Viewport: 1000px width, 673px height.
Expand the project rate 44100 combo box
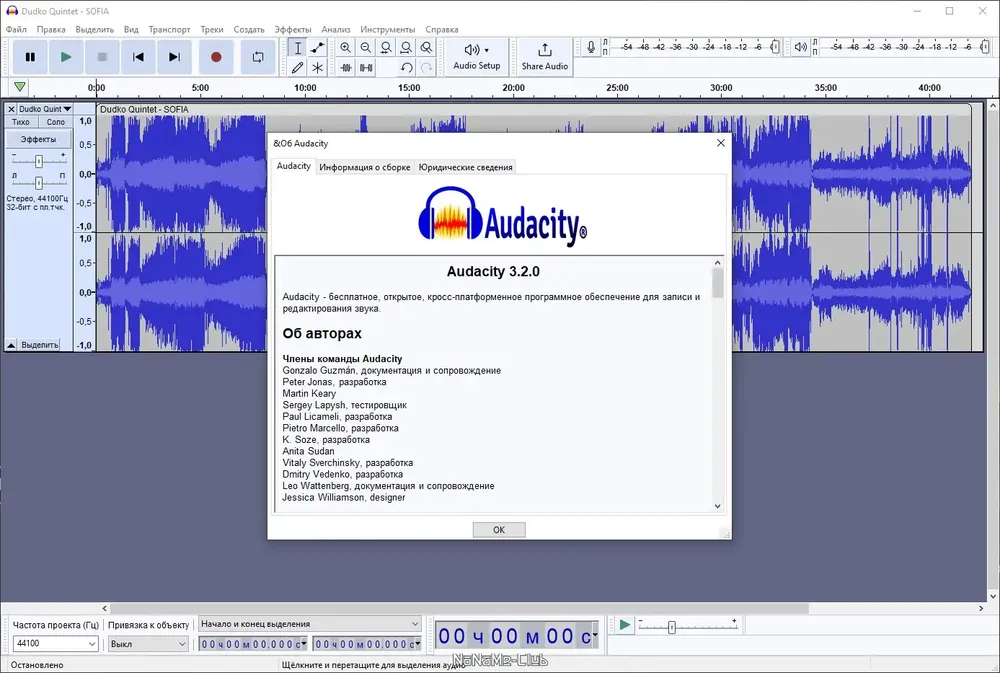point(55,644)
